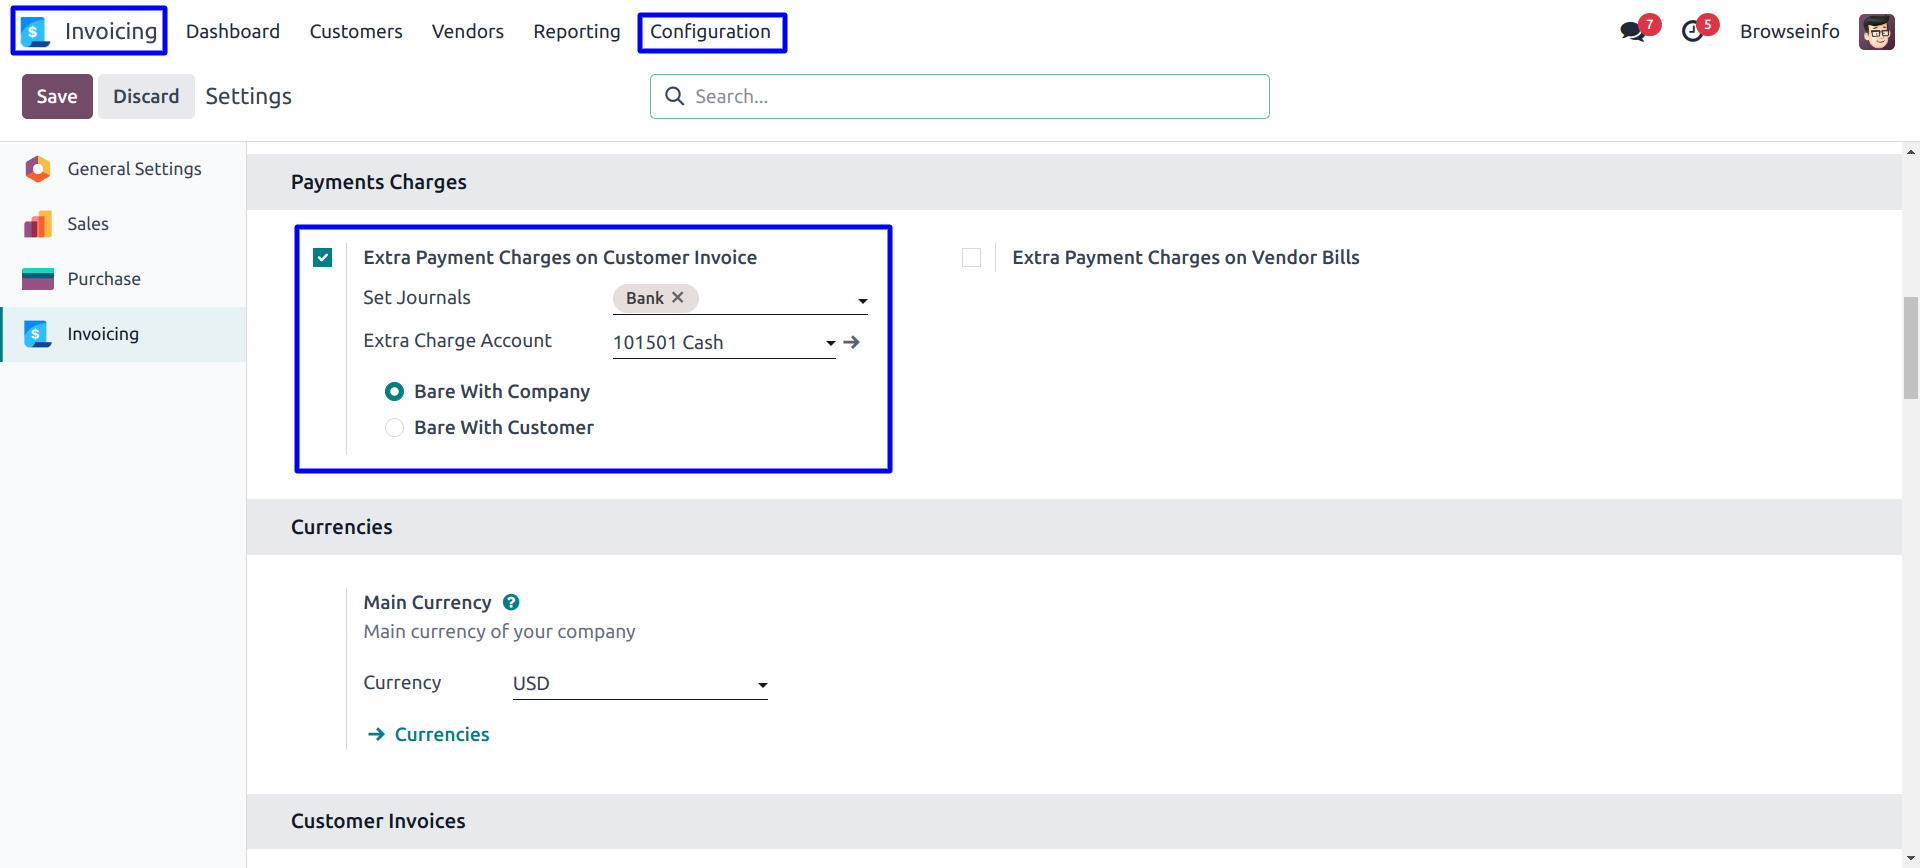The height and width of the screenshot is (868, 1920).
Task: Open the chat messages icon
Action: (x=1632, y=31)
